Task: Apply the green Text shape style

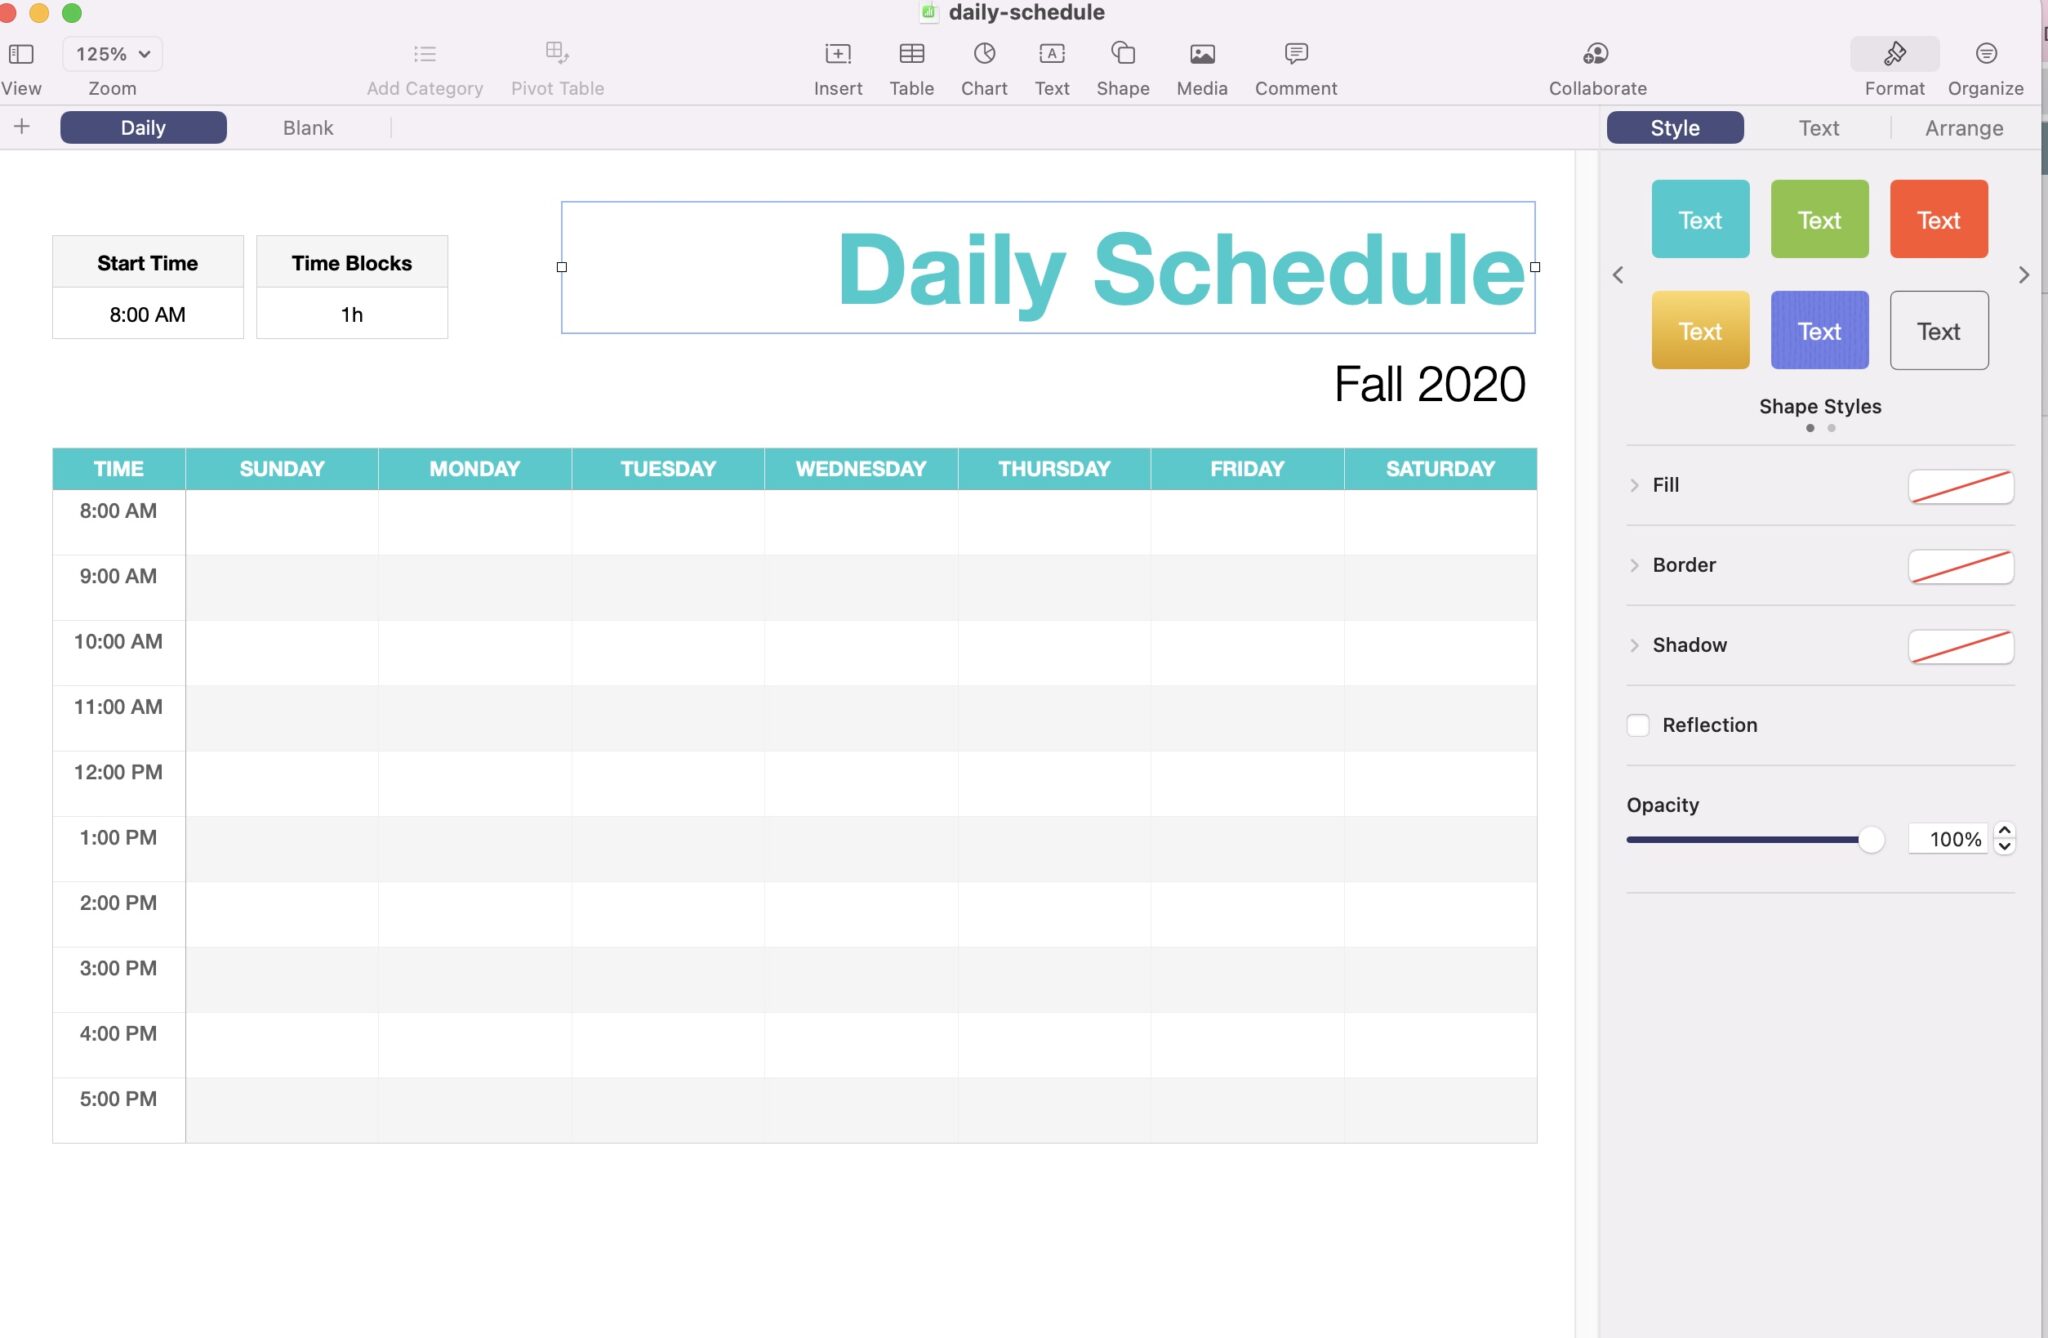Action: coord(1819,219)
